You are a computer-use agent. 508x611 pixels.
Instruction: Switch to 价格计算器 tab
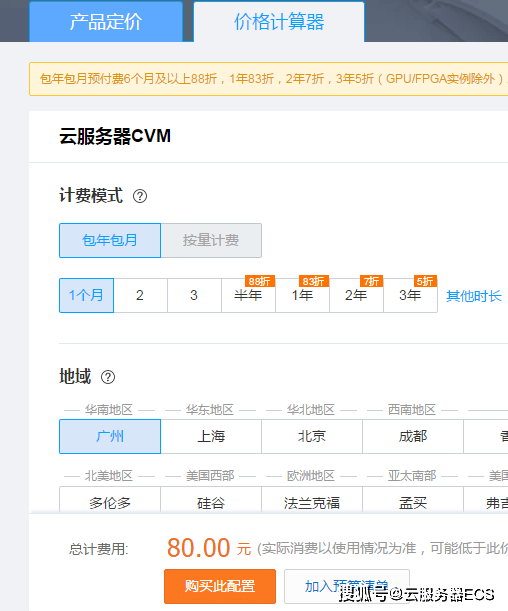pos(279,21)
